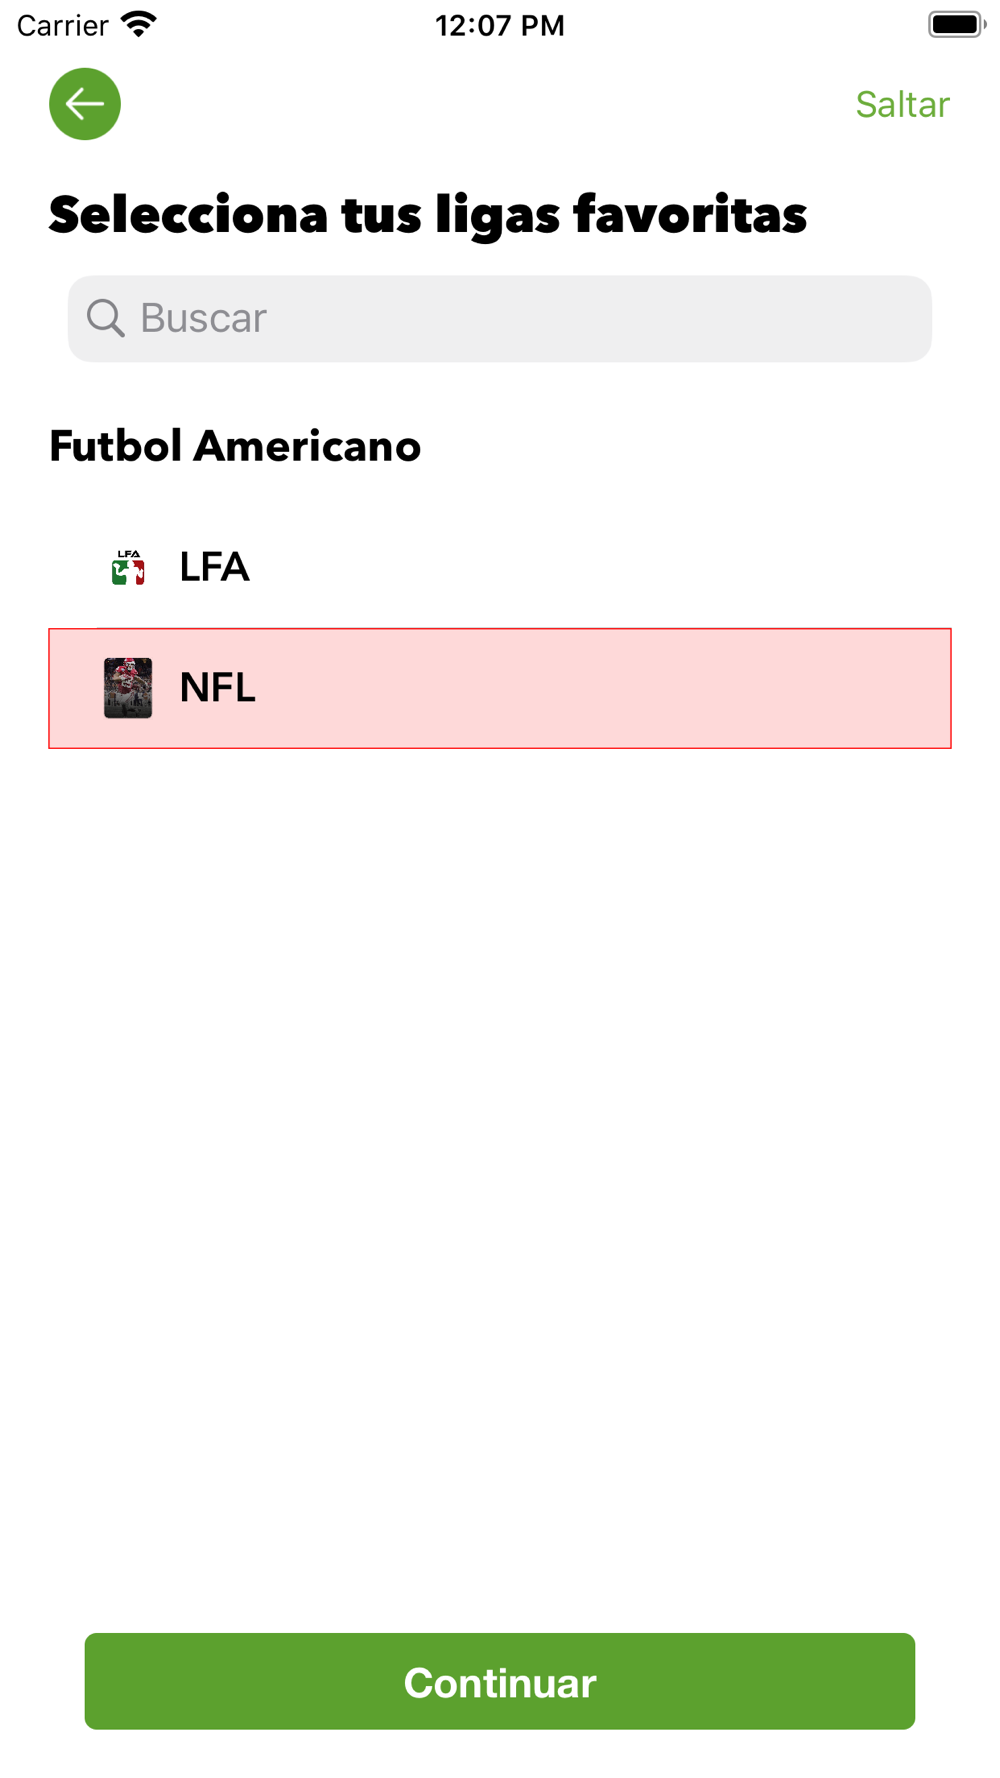Viewport: 1000px width, 1778px height.
Task: Tap the Buscar placeholder text
Action: point(204,318)
